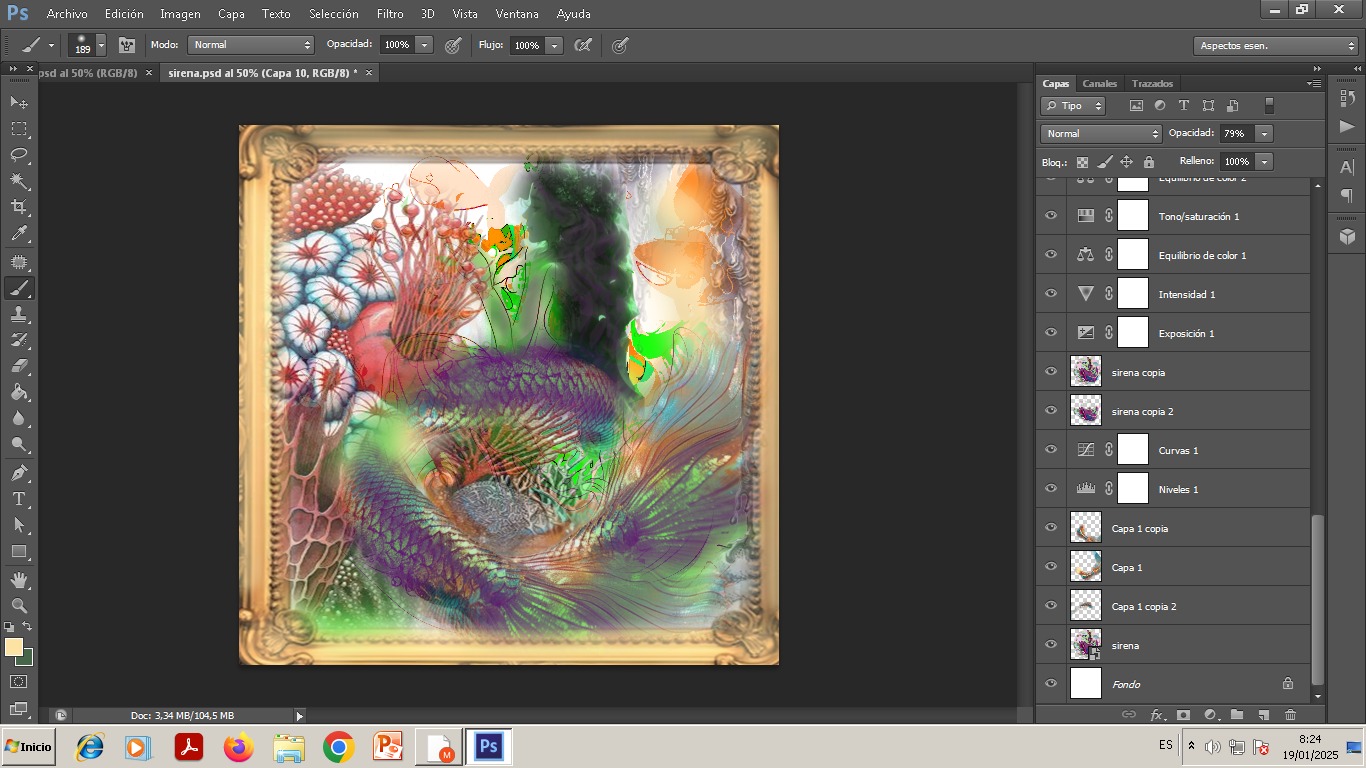Select the Magic Wand tool
Viewport: 1366px width, 768px height.
pyautogui.click(x=19, y=181)
